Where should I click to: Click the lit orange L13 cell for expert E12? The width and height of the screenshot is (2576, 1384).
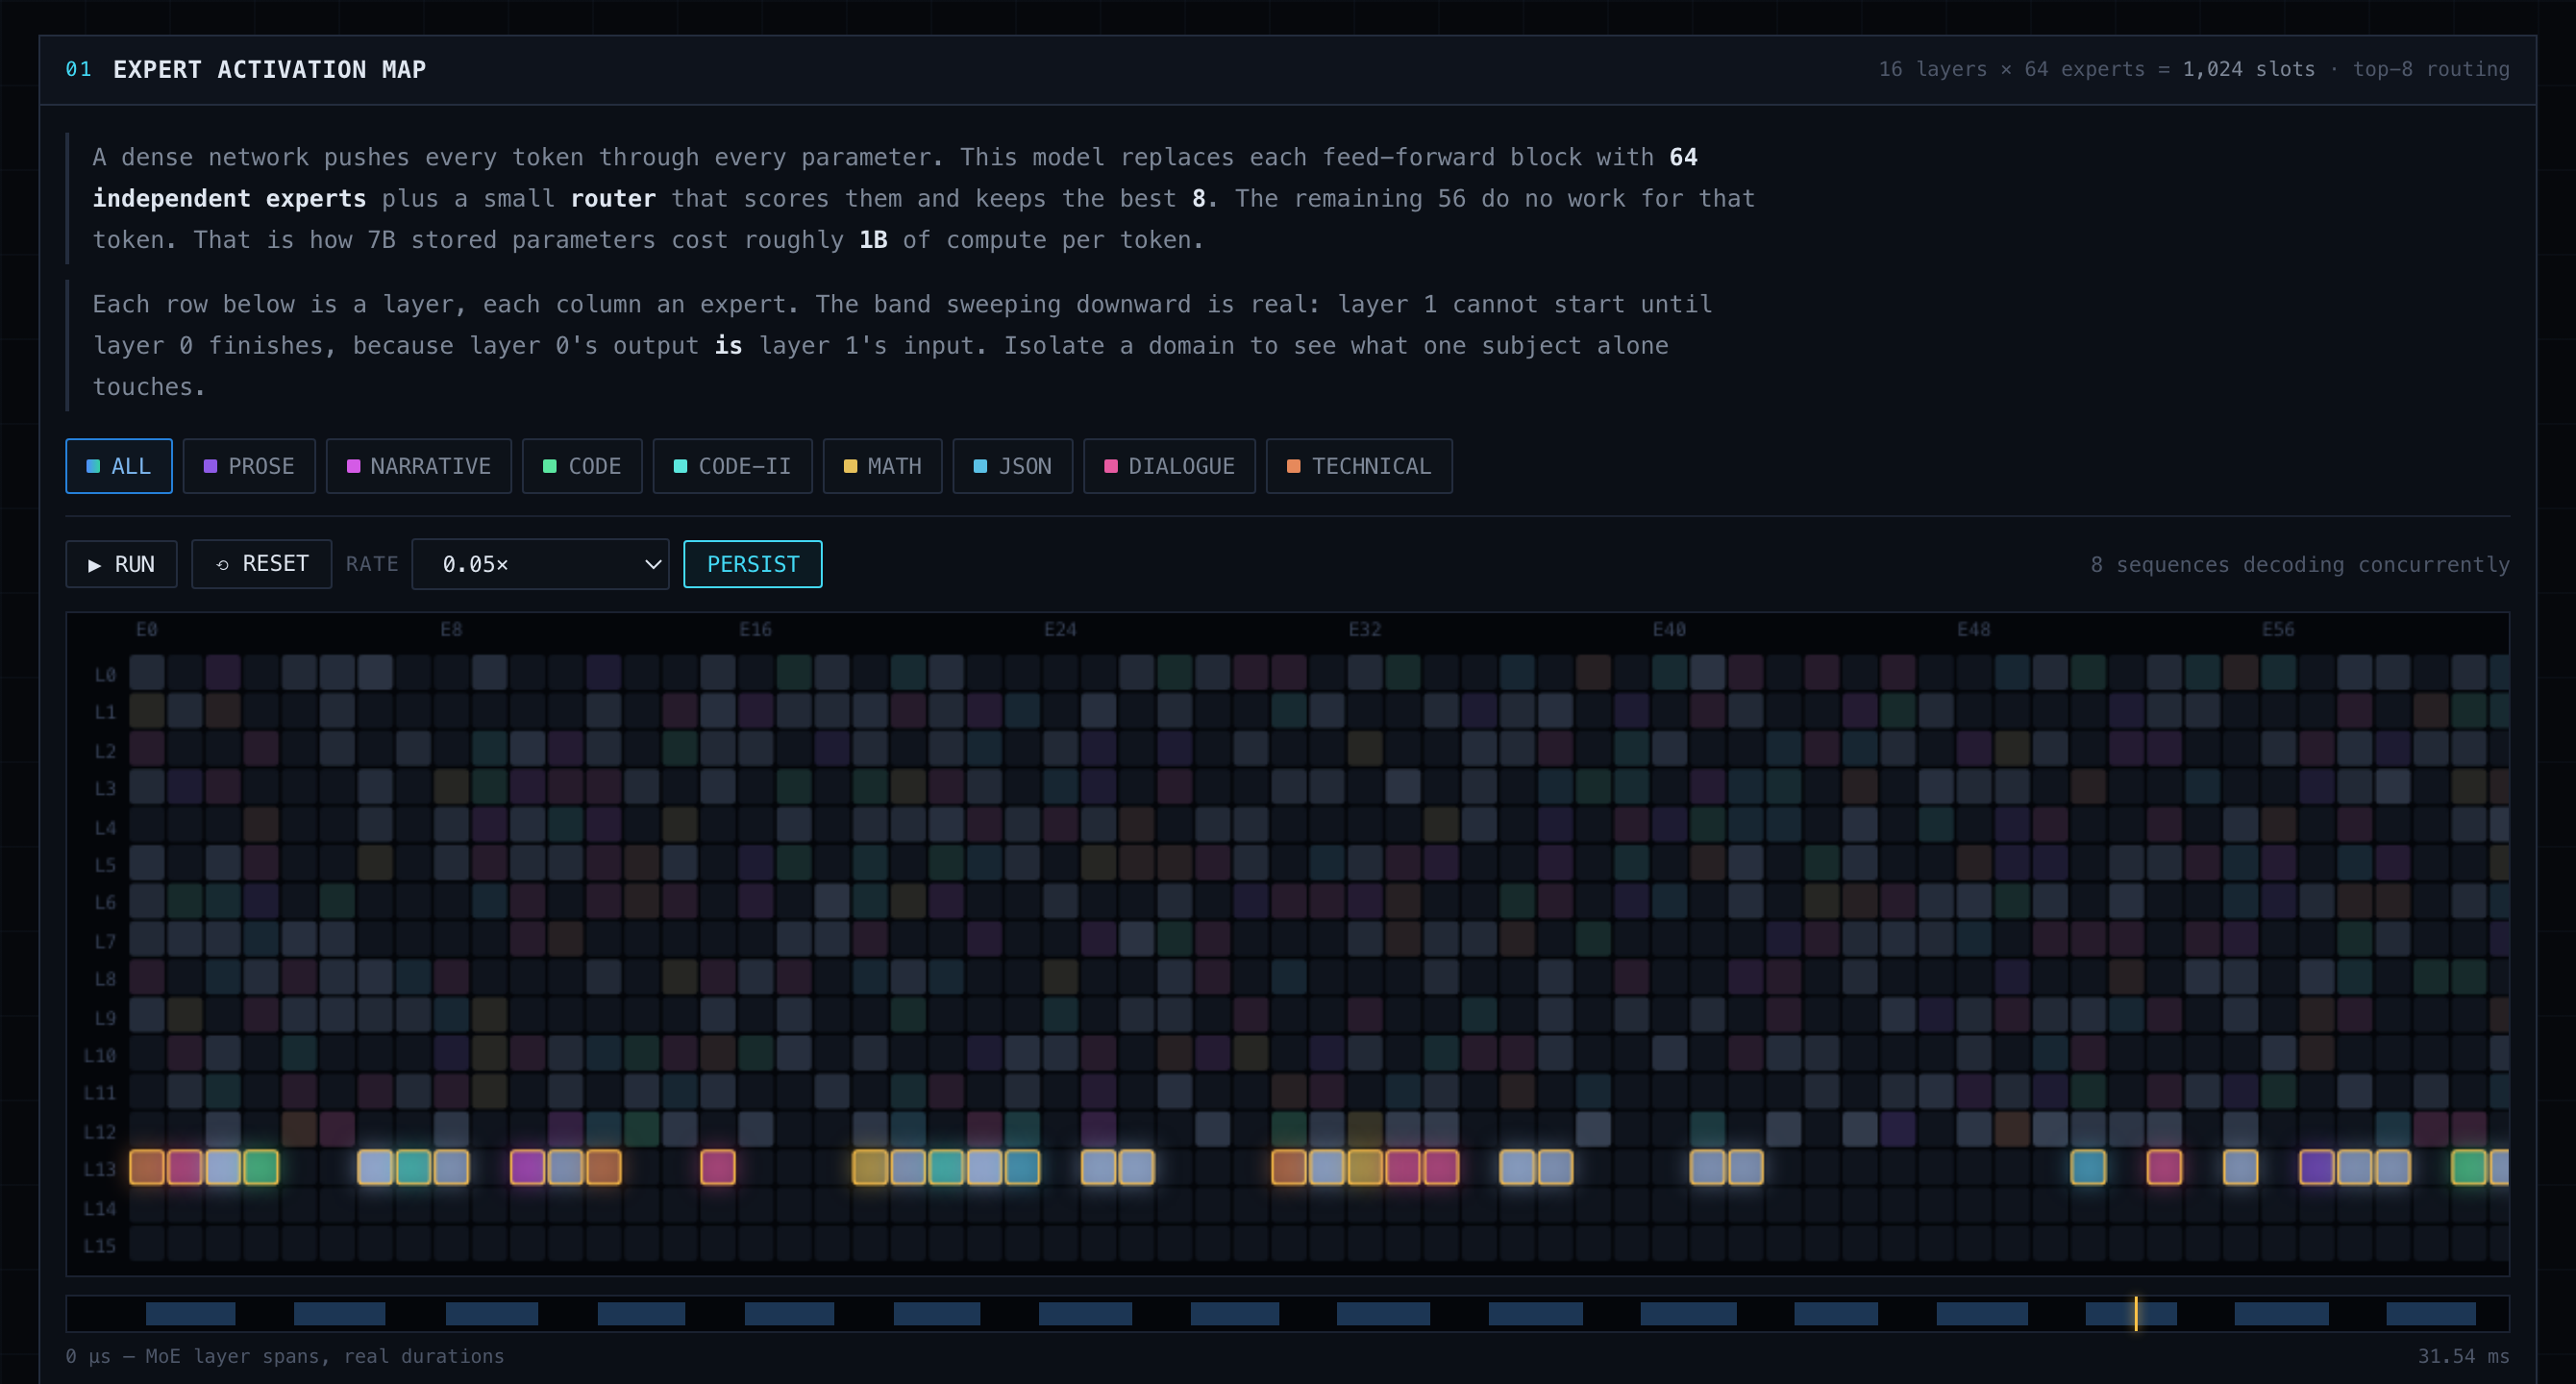pyautogui.click(x=603, y=1167)
